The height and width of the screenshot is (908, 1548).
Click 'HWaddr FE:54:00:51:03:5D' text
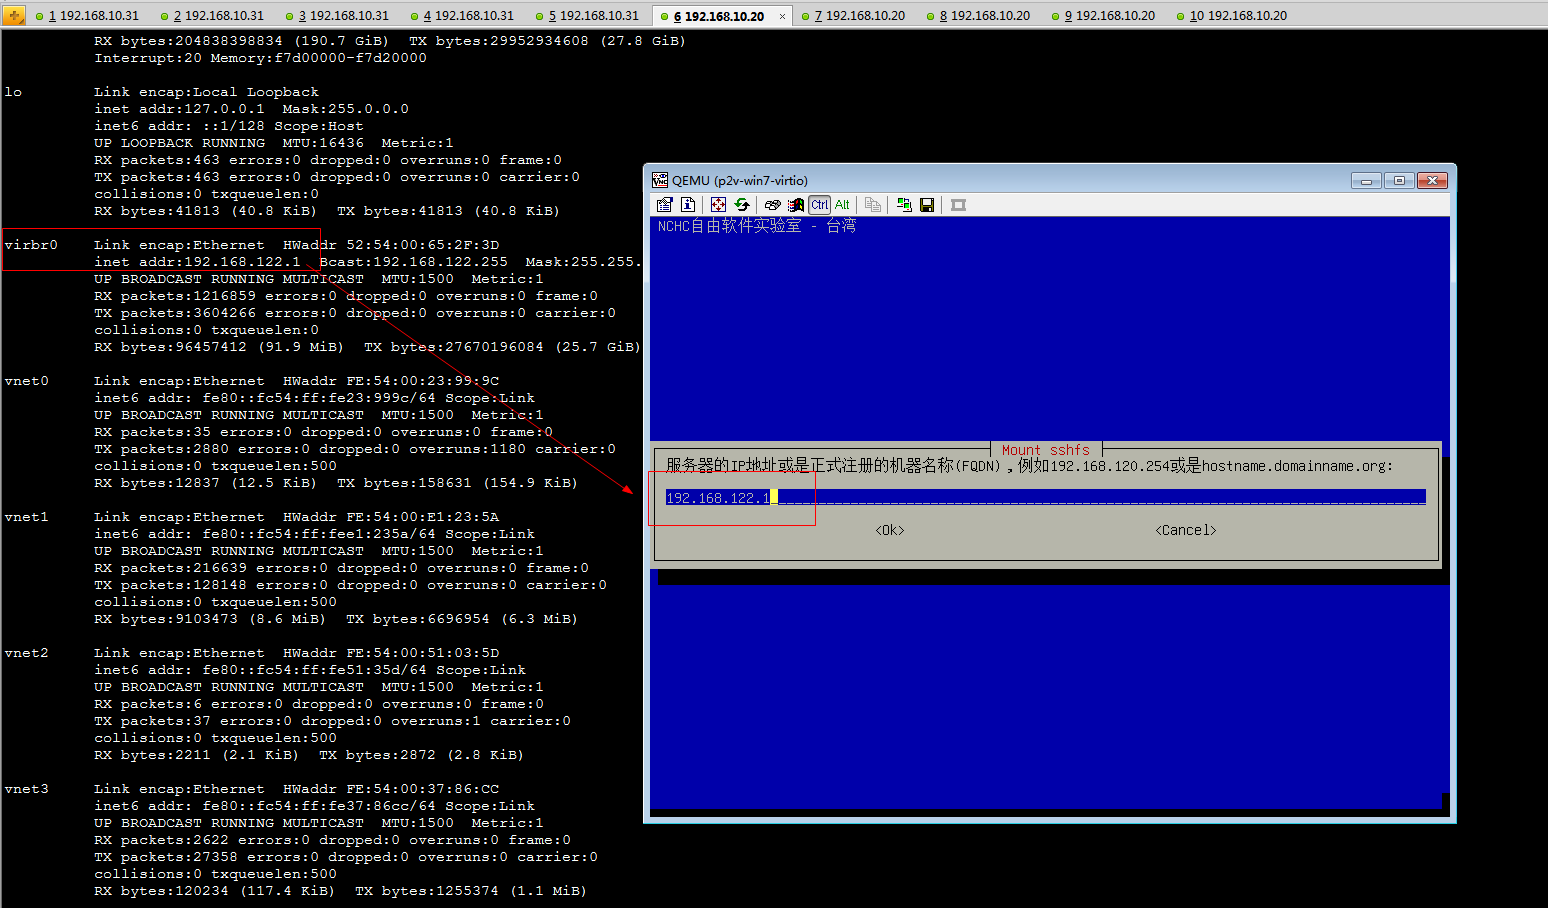tap(391, 653)
